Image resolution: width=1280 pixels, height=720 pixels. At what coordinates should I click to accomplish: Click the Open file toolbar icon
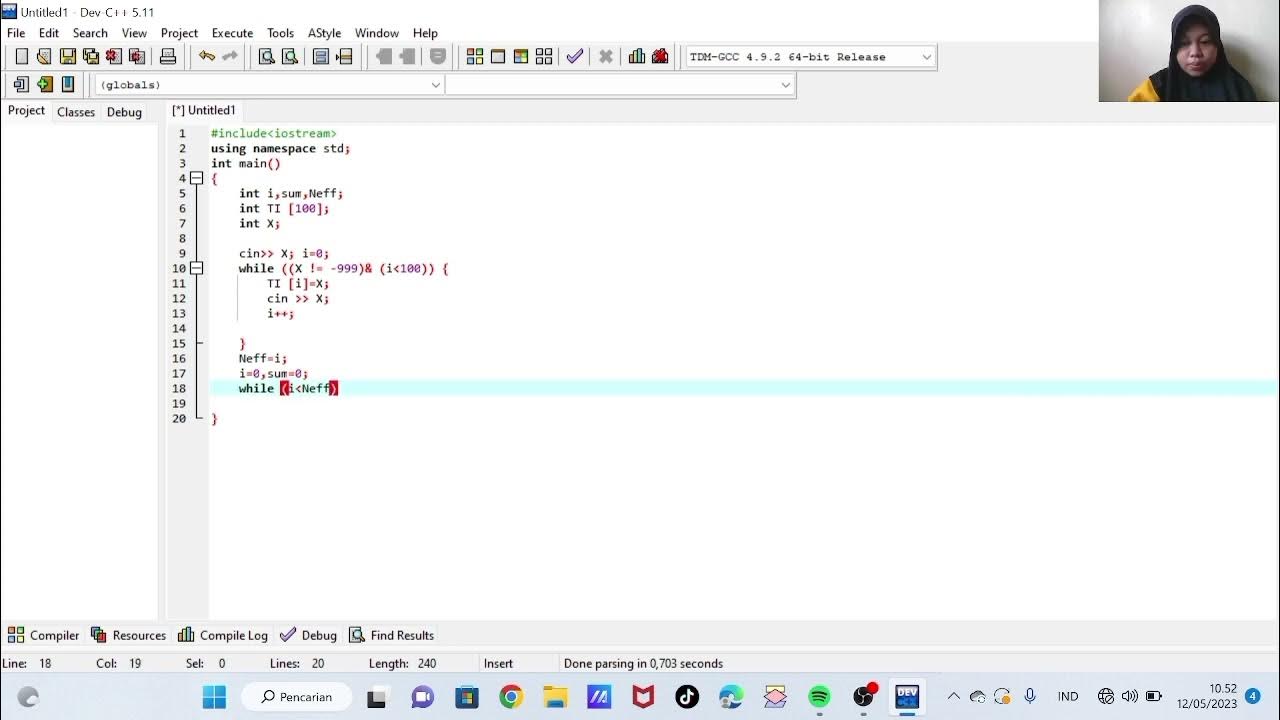coord(44,57)
